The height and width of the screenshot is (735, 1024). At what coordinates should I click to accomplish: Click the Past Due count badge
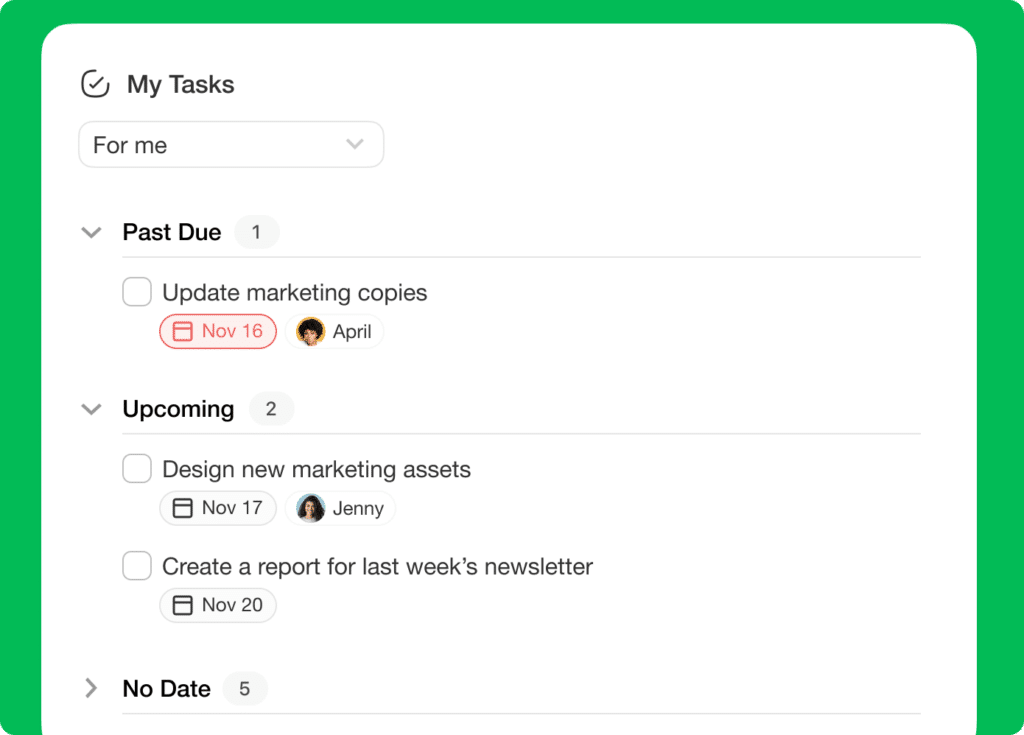click(x=256, y=232)
